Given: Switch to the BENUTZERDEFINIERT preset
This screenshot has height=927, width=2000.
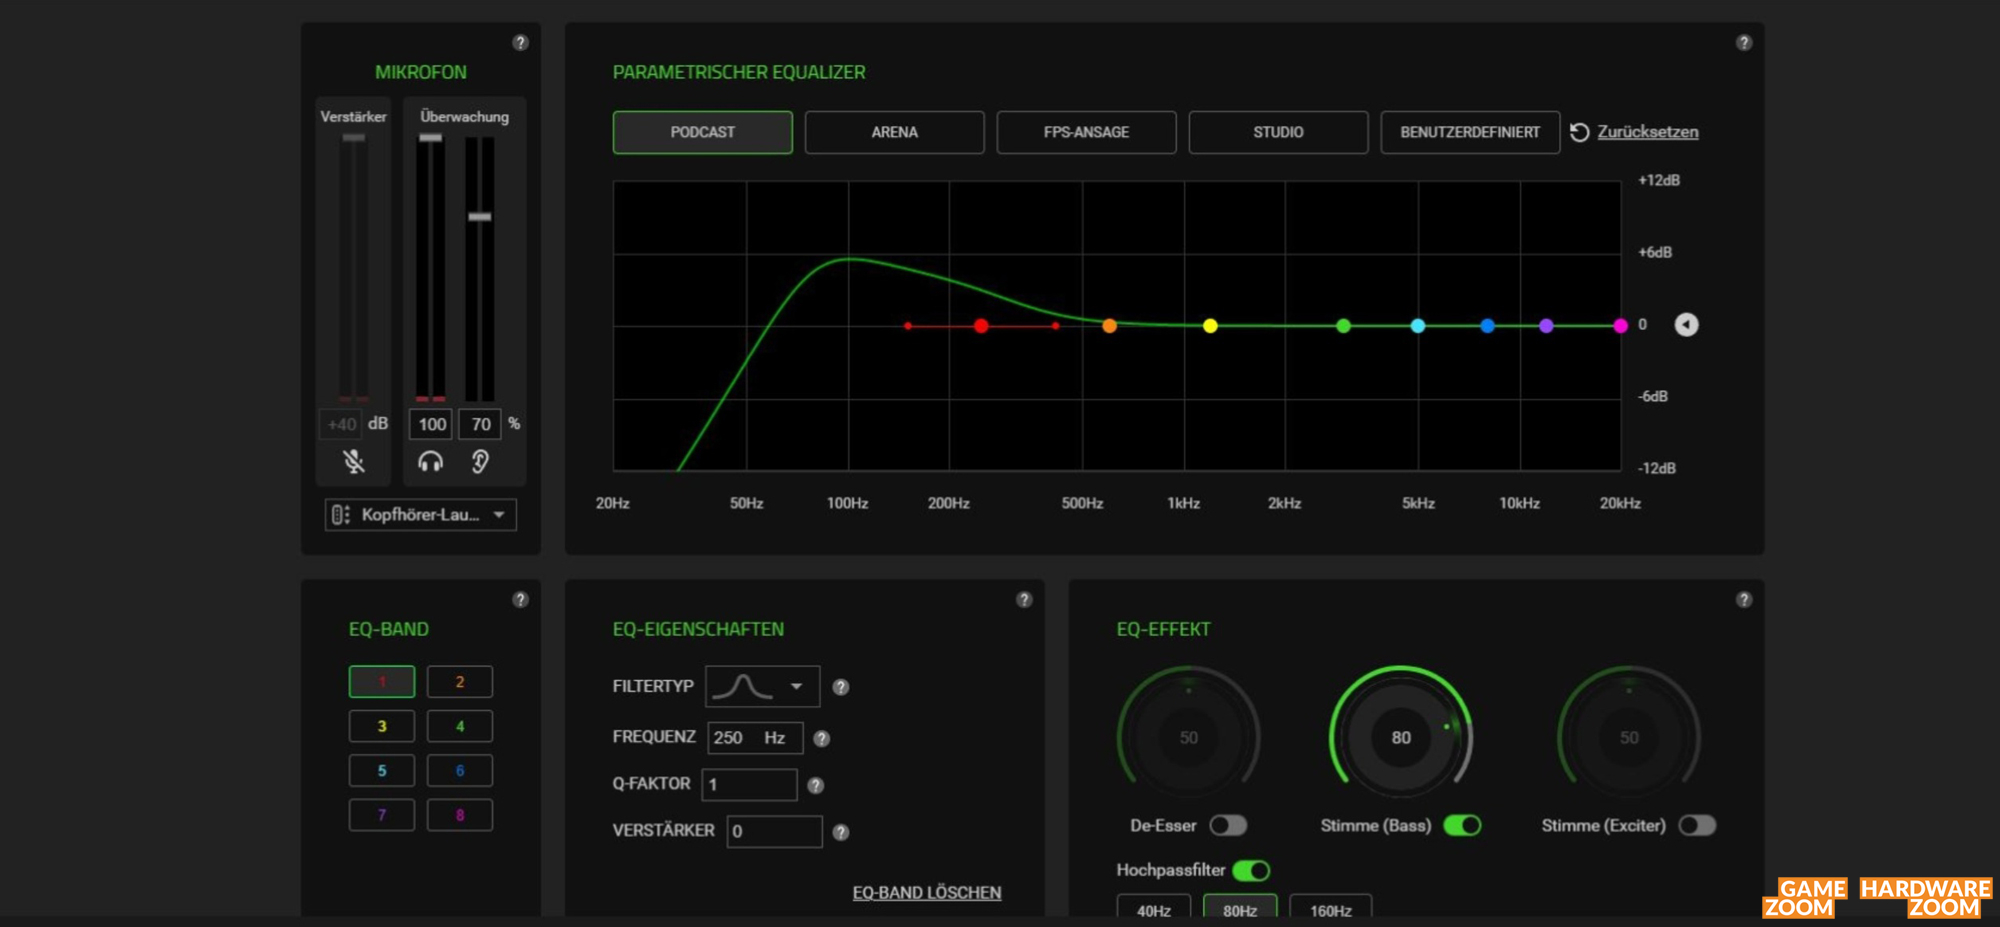Looking at the screenshot, I should (x=1471, y=132).
